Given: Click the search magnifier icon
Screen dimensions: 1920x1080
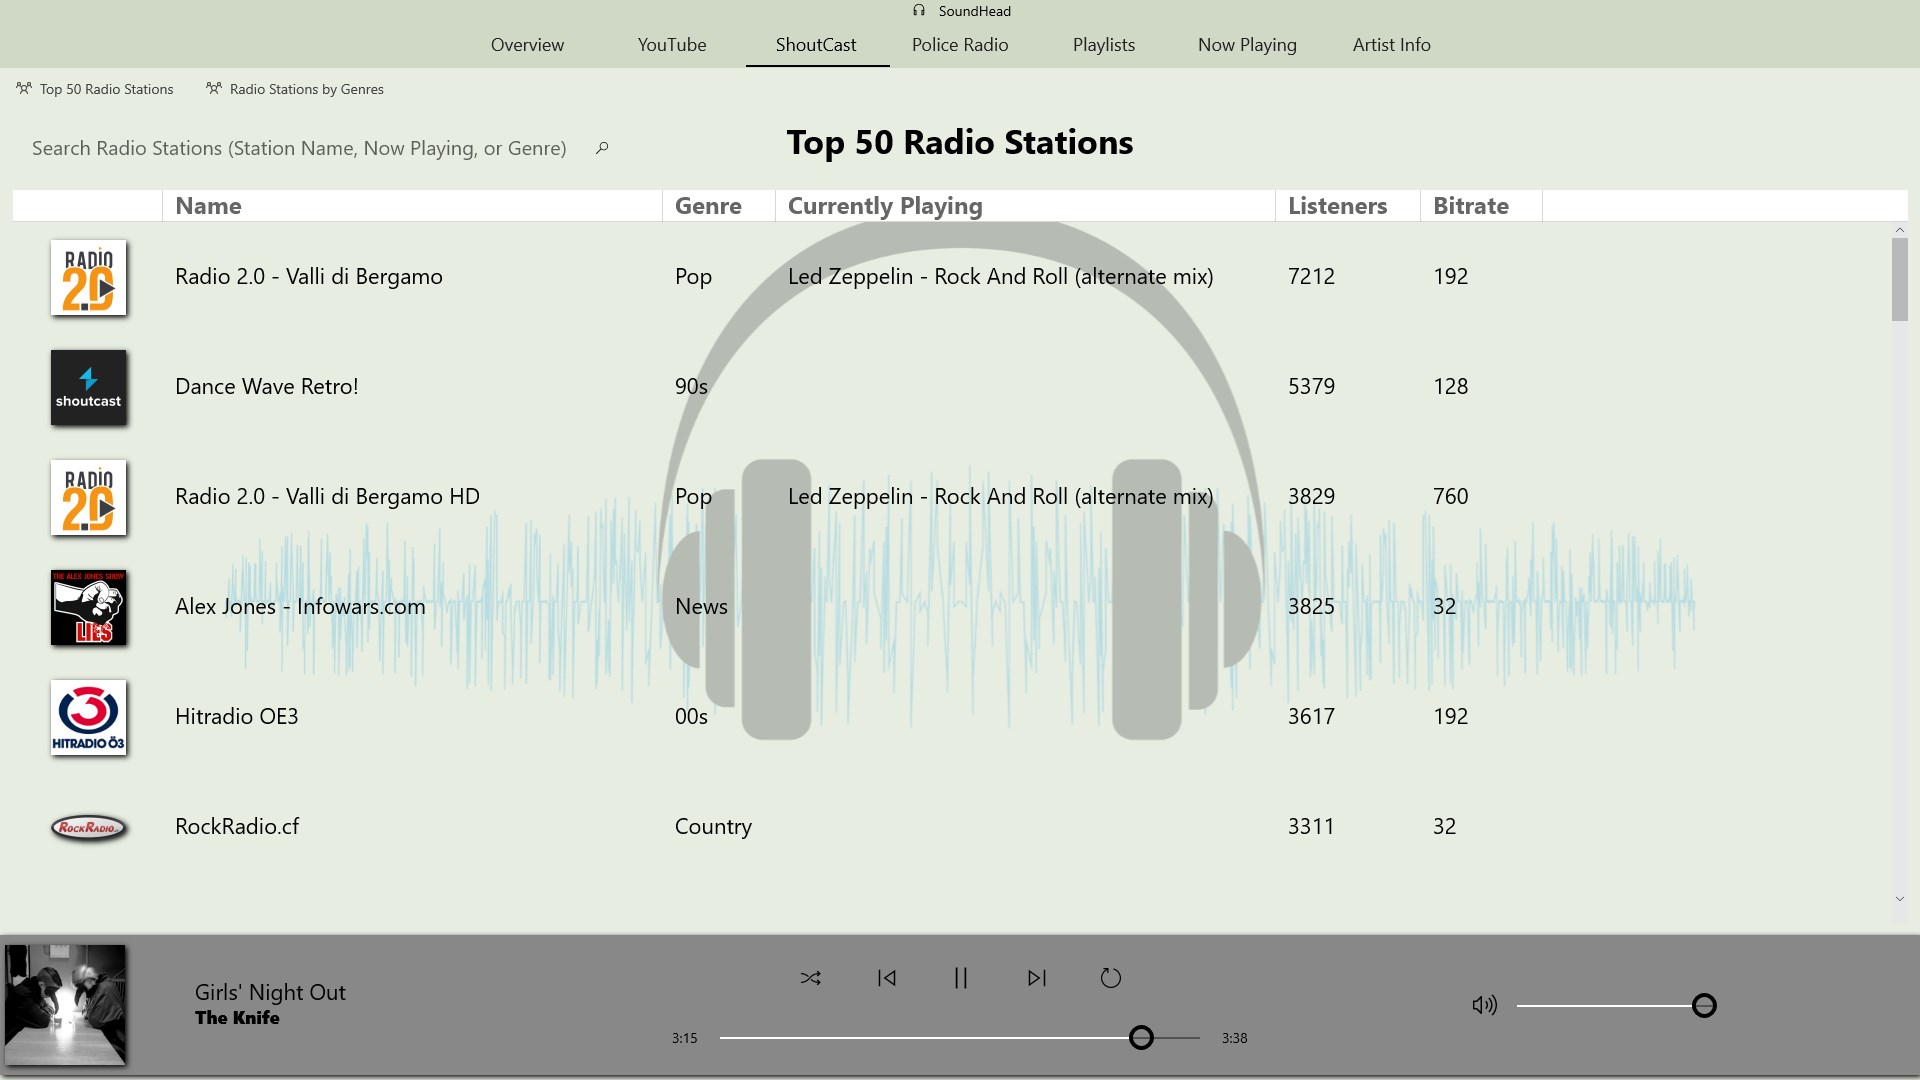Looking at the screenshot, I should 602,148.
